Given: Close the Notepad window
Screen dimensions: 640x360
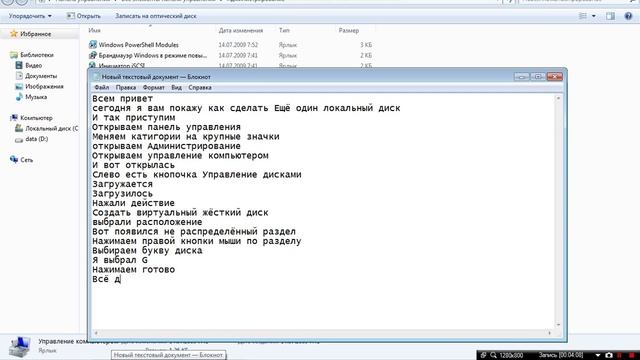Looking at the screenshot, I should point(555,77).
